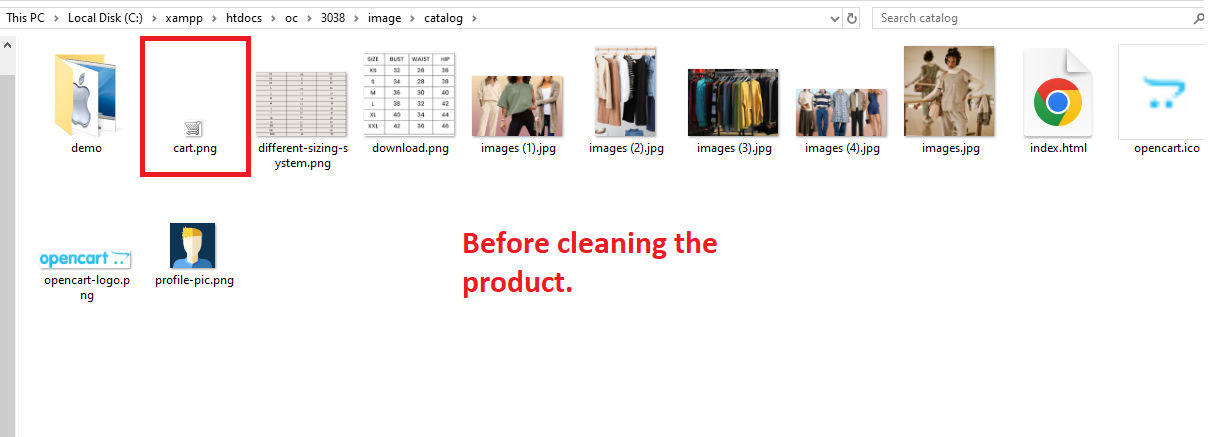Select the images.jpg thumbnail

pos(949,92)
